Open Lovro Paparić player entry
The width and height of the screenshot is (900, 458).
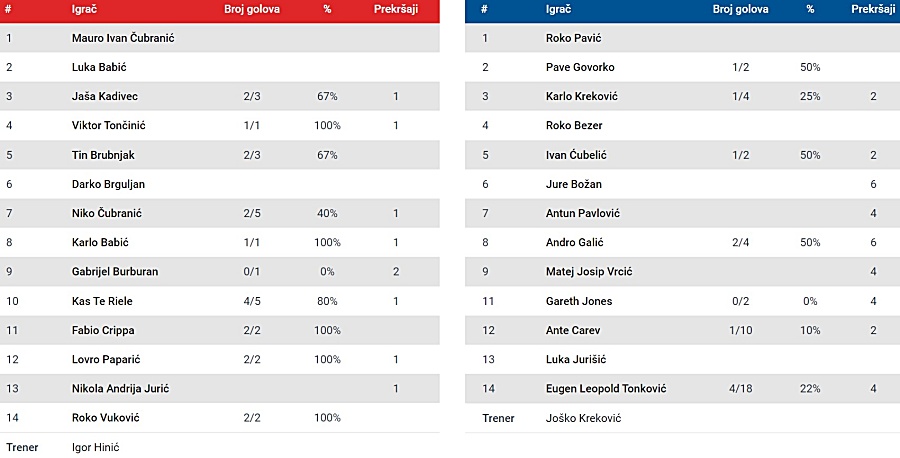pos(106,359)
